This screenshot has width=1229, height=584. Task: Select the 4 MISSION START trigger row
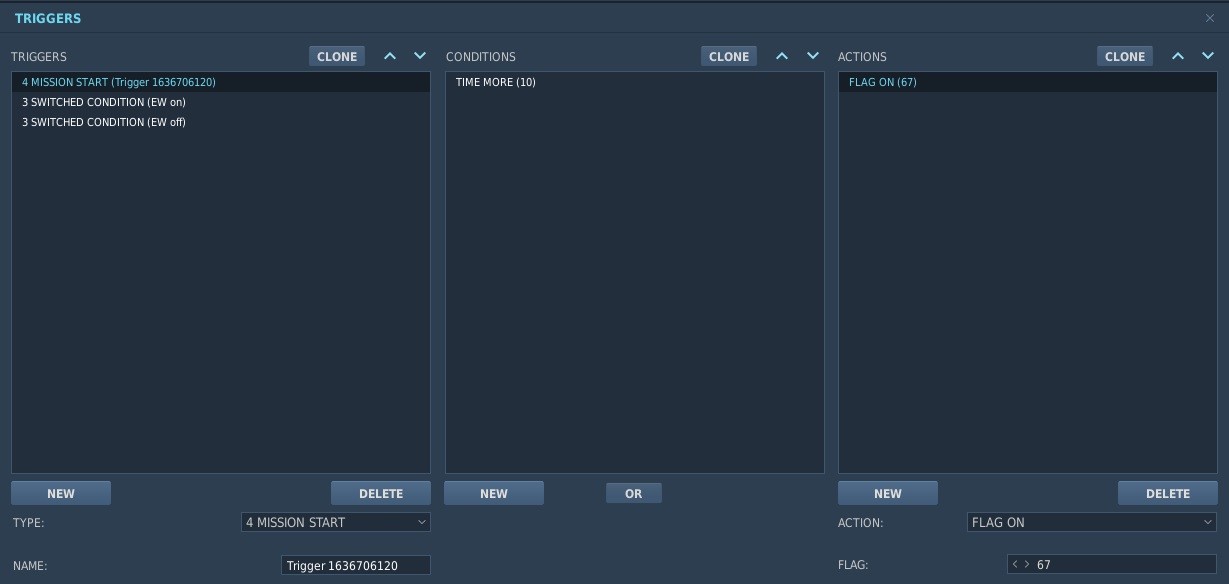pyautogui.click(x=221, y=82)
